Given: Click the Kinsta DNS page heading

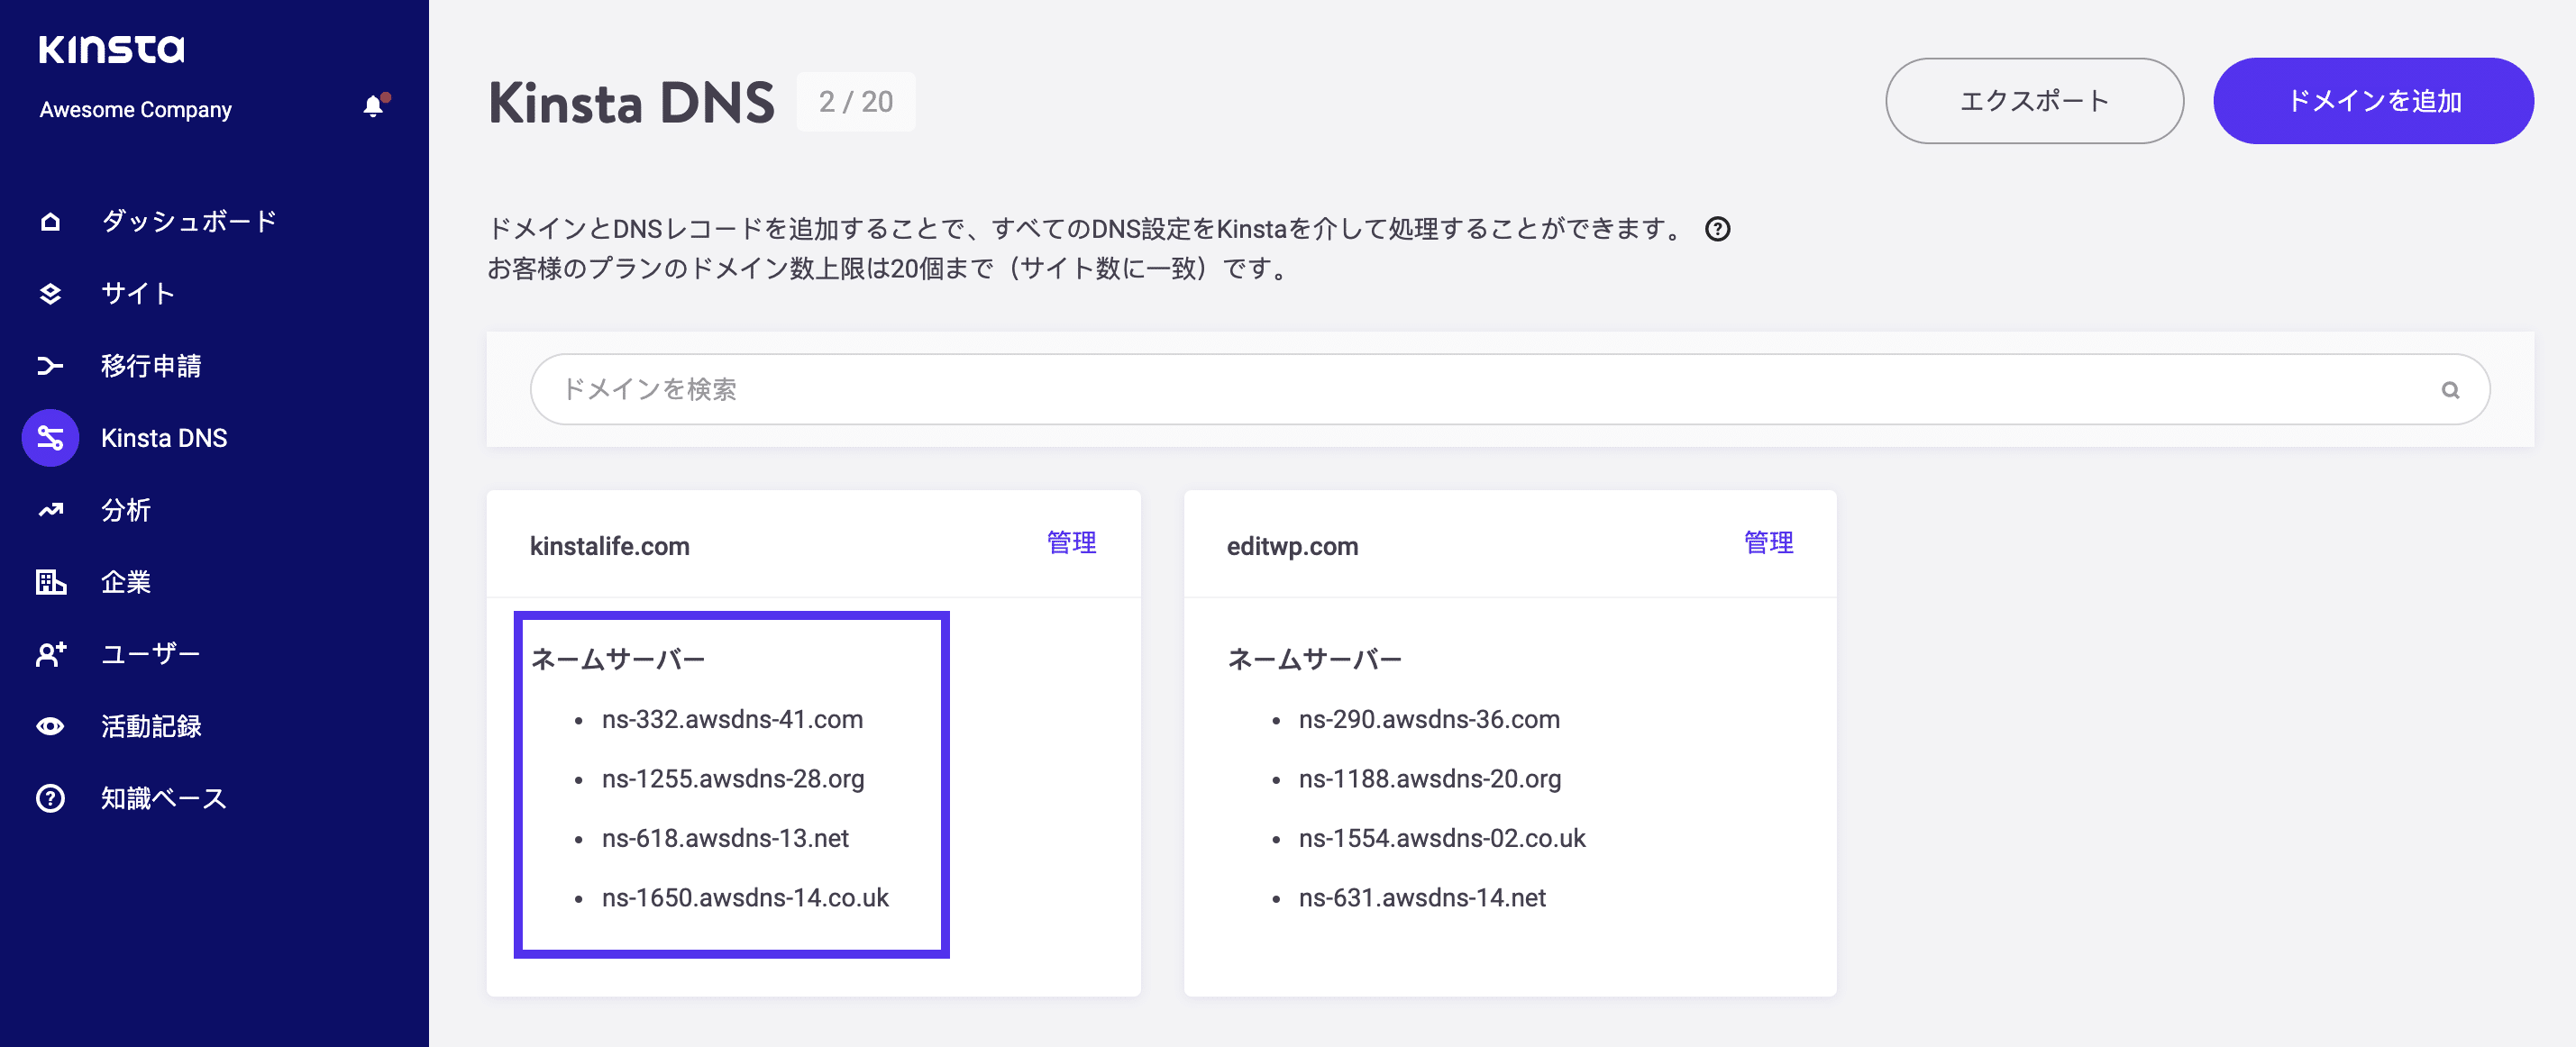Looking at the screenshot, I should point(631,102).
